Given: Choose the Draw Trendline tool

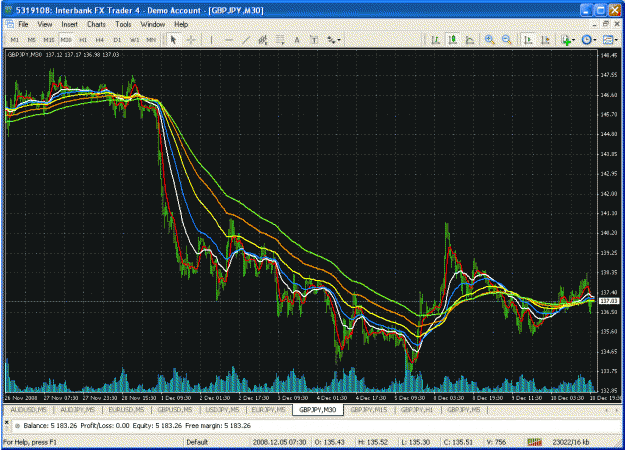Looking at the screenshot, I should [246, 39].
